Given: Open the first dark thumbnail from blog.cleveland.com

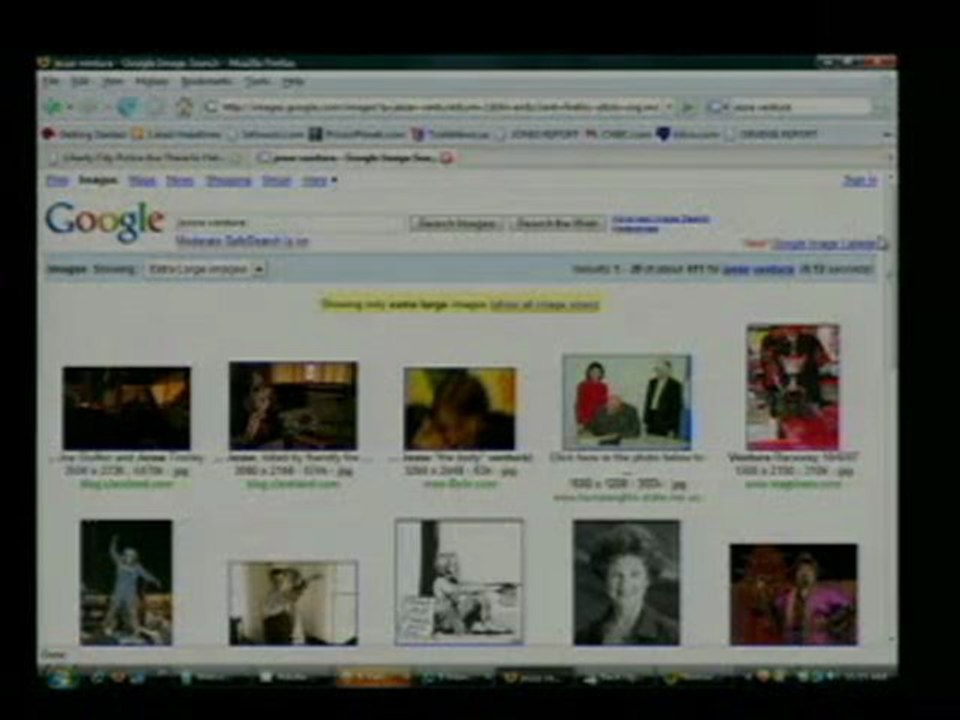Looking at the screenshot, I should (126, 408).
